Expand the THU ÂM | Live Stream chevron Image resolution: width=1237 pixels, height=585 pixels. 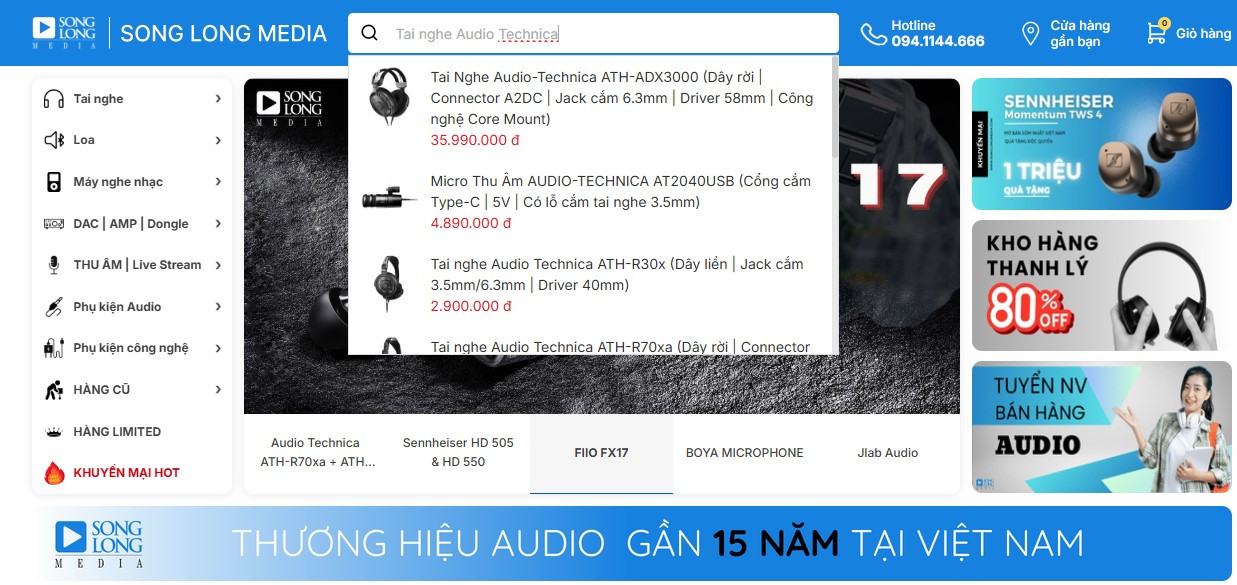[218, 265]
